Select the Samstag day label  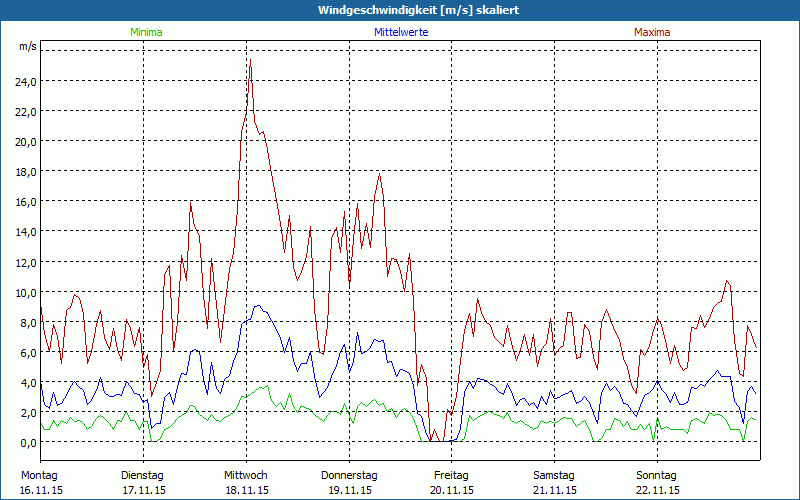click(x=554, y=475)
